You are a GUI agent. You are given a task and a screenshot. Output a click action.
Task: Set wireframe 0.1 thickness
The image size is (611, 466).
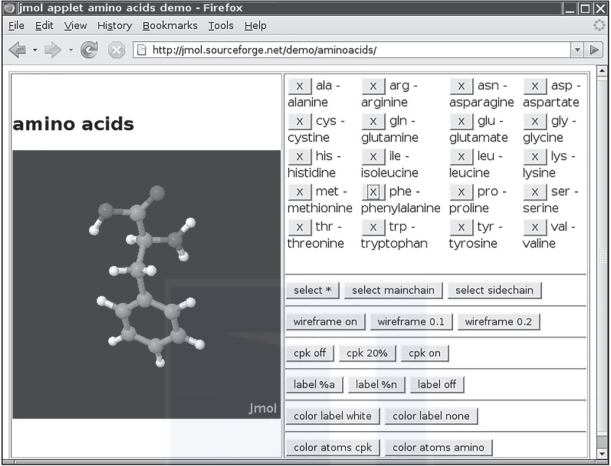411,322
